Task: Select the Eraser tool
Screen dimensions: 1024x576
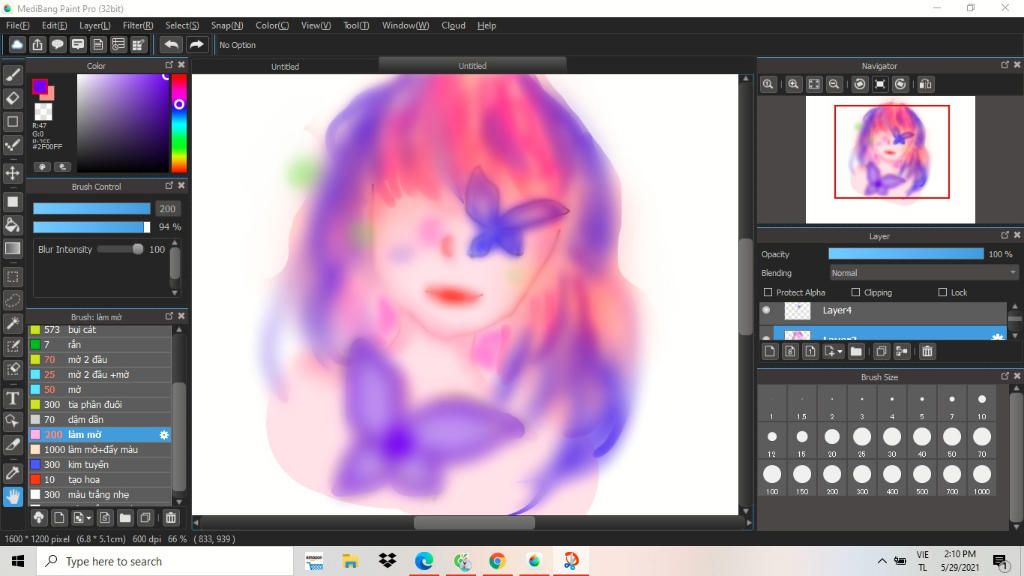Action: pos(12,99)
